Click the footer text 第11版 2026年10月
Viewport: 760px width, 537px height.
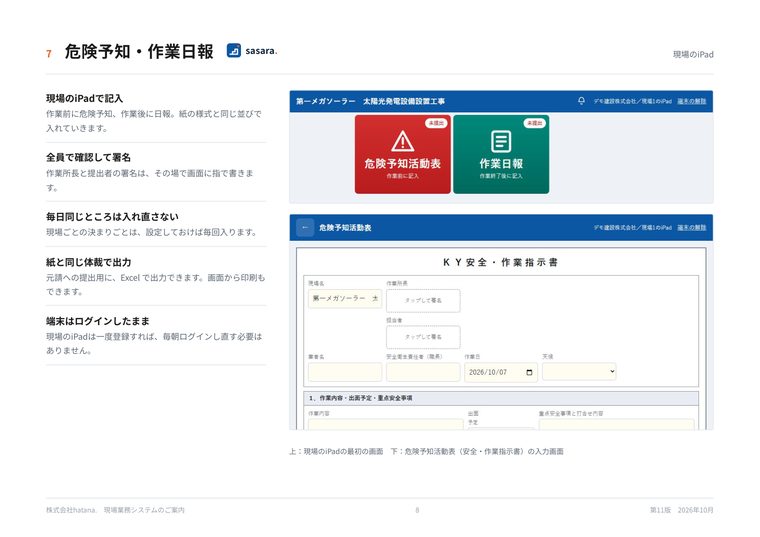(681, 510)
